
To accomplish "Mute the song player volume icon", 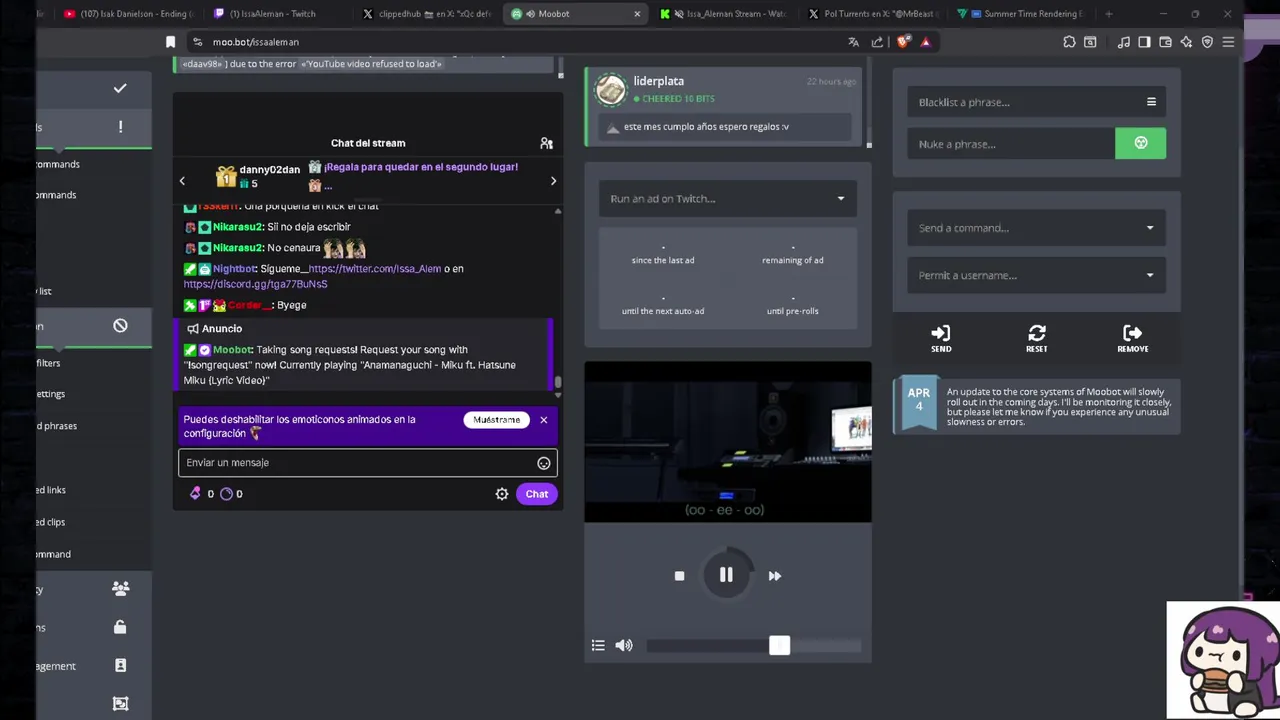I will point(624,646).
